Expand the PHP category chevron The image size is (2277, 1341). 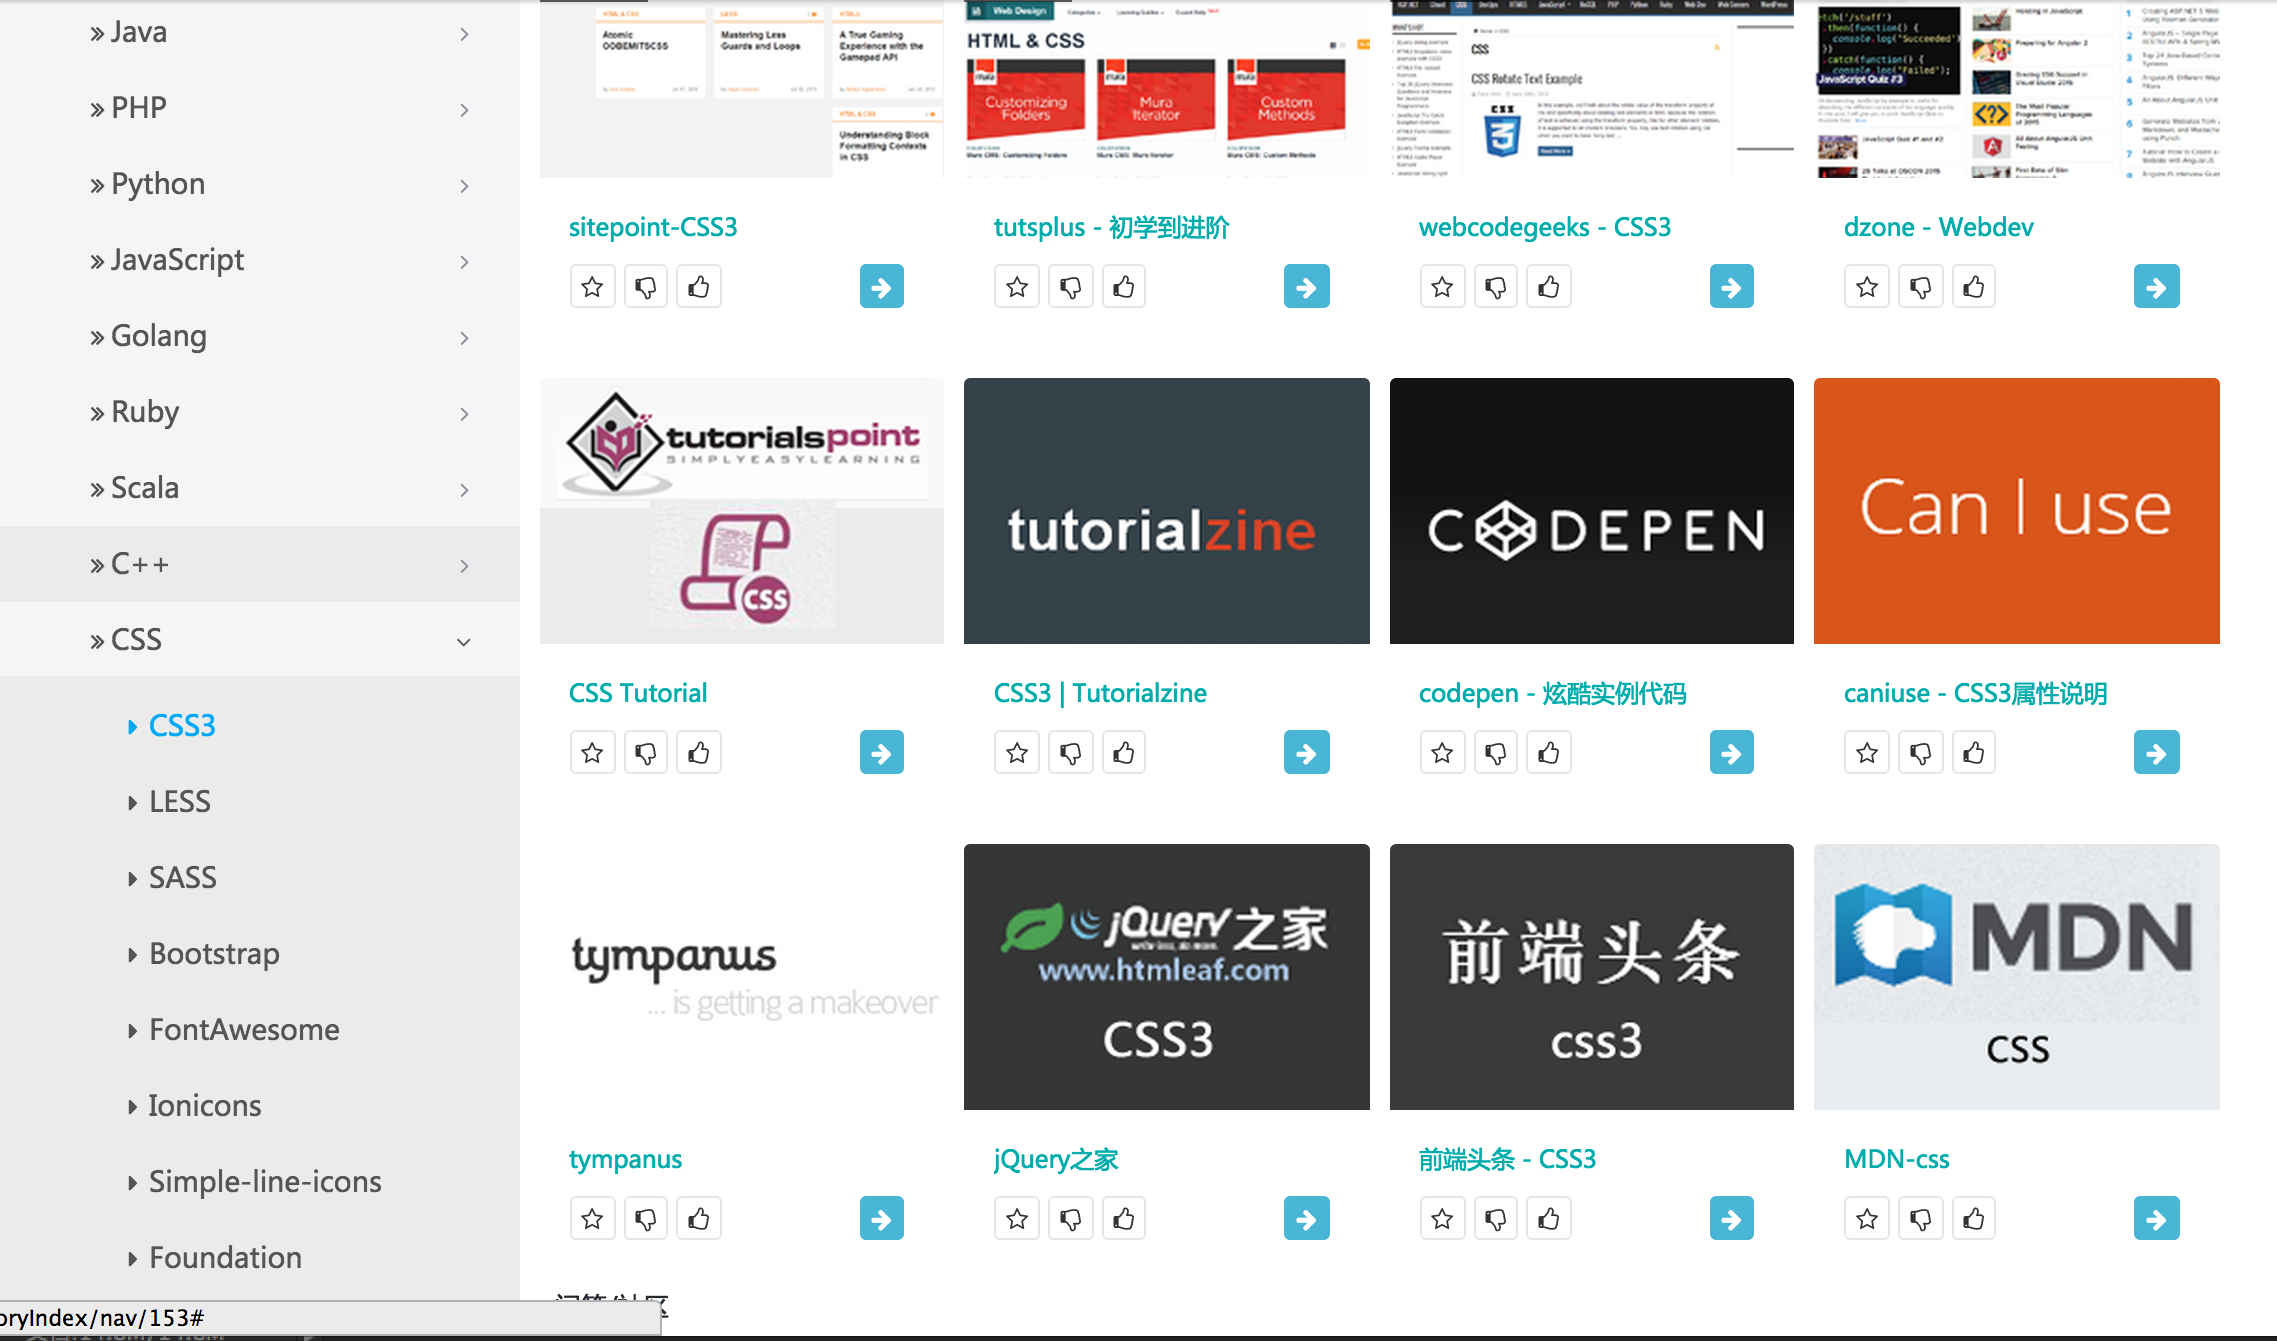point(464,110)
